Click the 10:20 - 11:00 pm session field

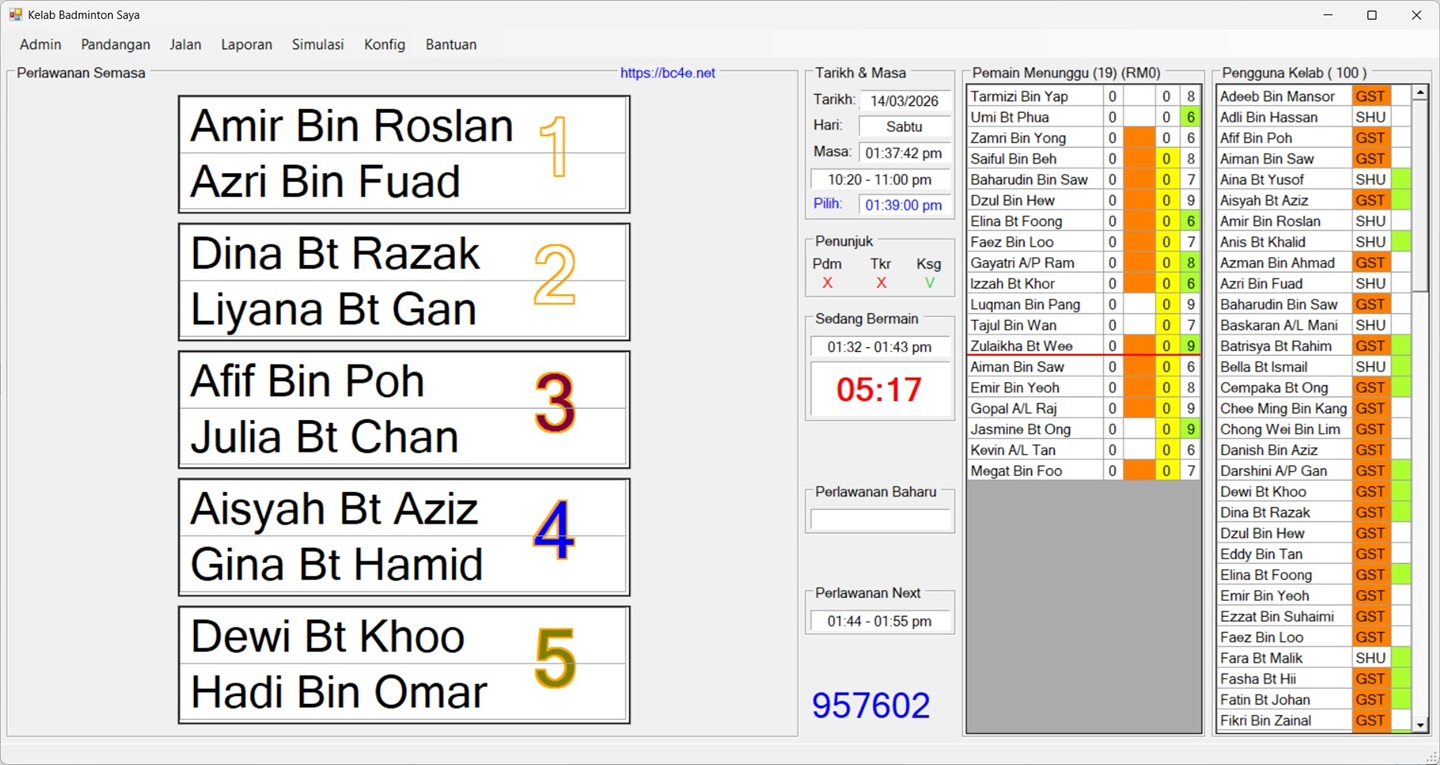[880, 180]
